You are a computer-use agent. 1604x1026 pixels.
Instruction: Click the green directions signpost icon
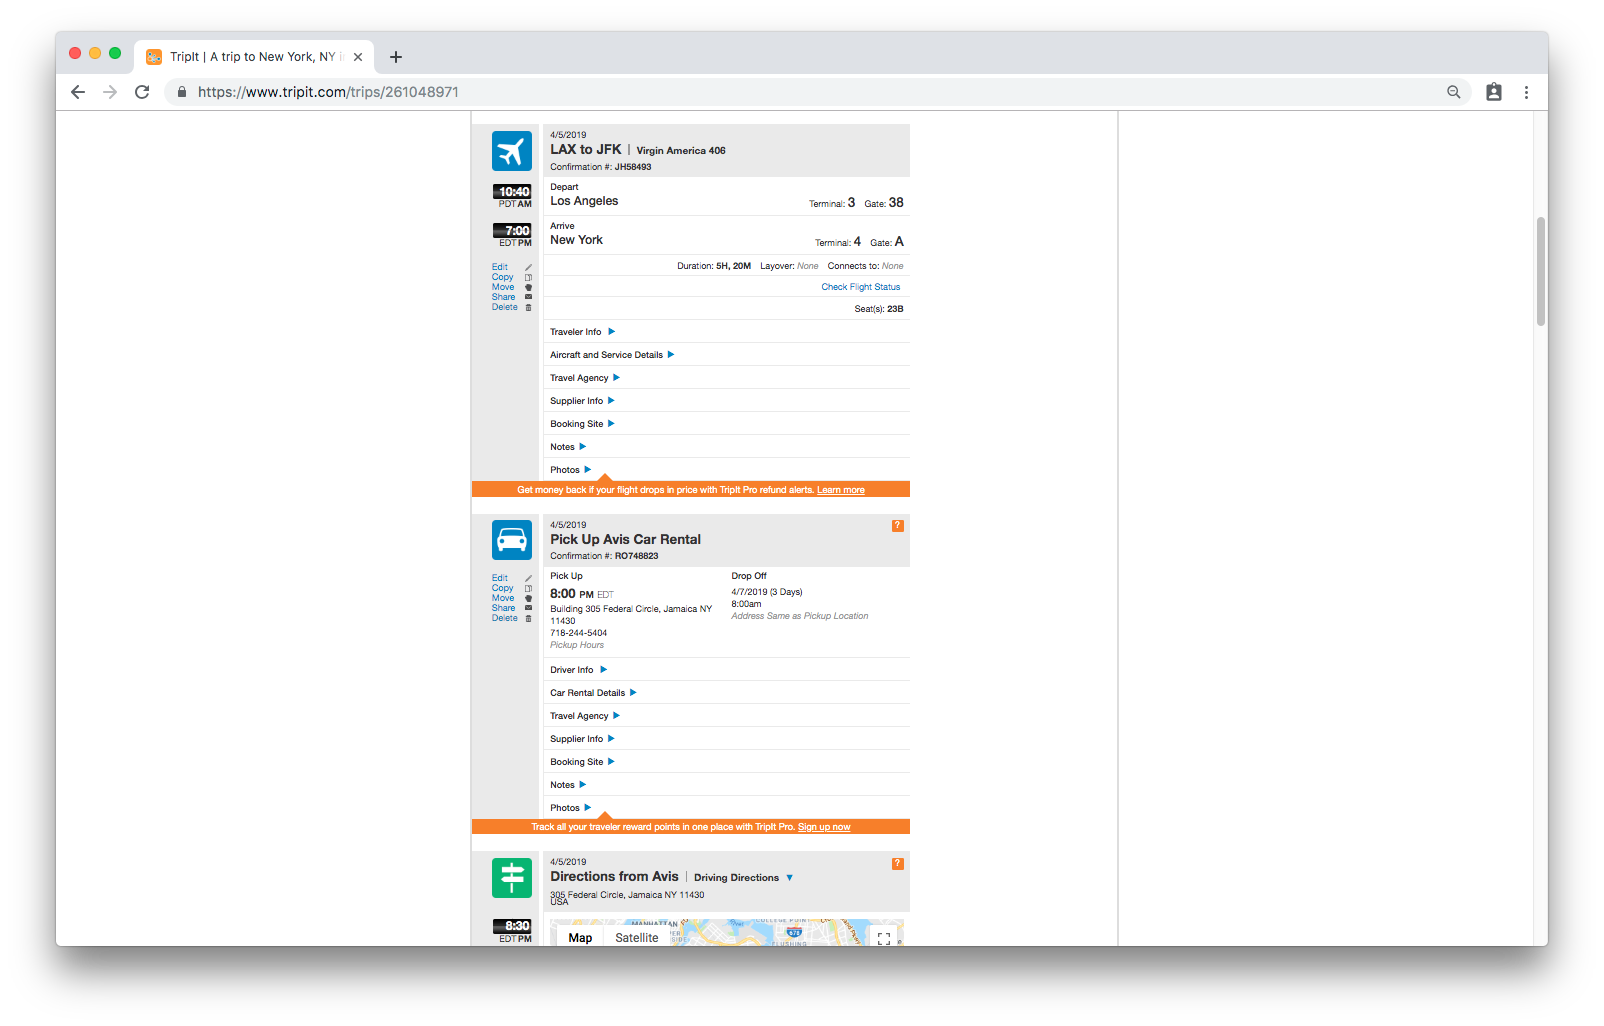pos(512,878)
